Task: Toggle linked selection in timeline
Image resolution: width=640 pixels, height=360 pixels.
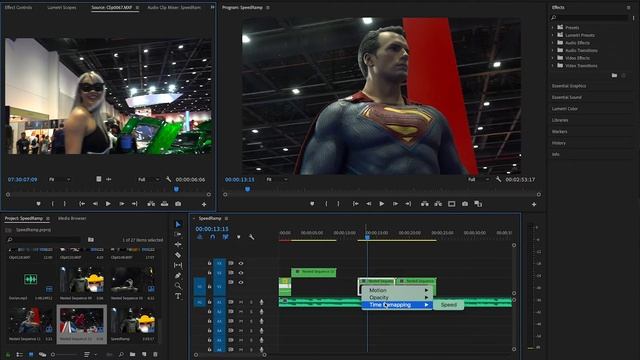Action: (225, 237)
